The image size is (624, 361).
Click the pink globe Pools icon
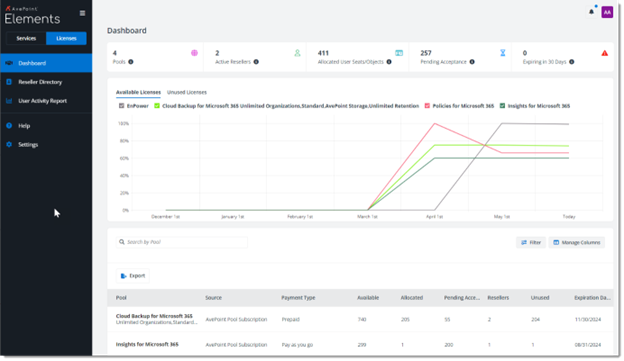pos(194,53)
